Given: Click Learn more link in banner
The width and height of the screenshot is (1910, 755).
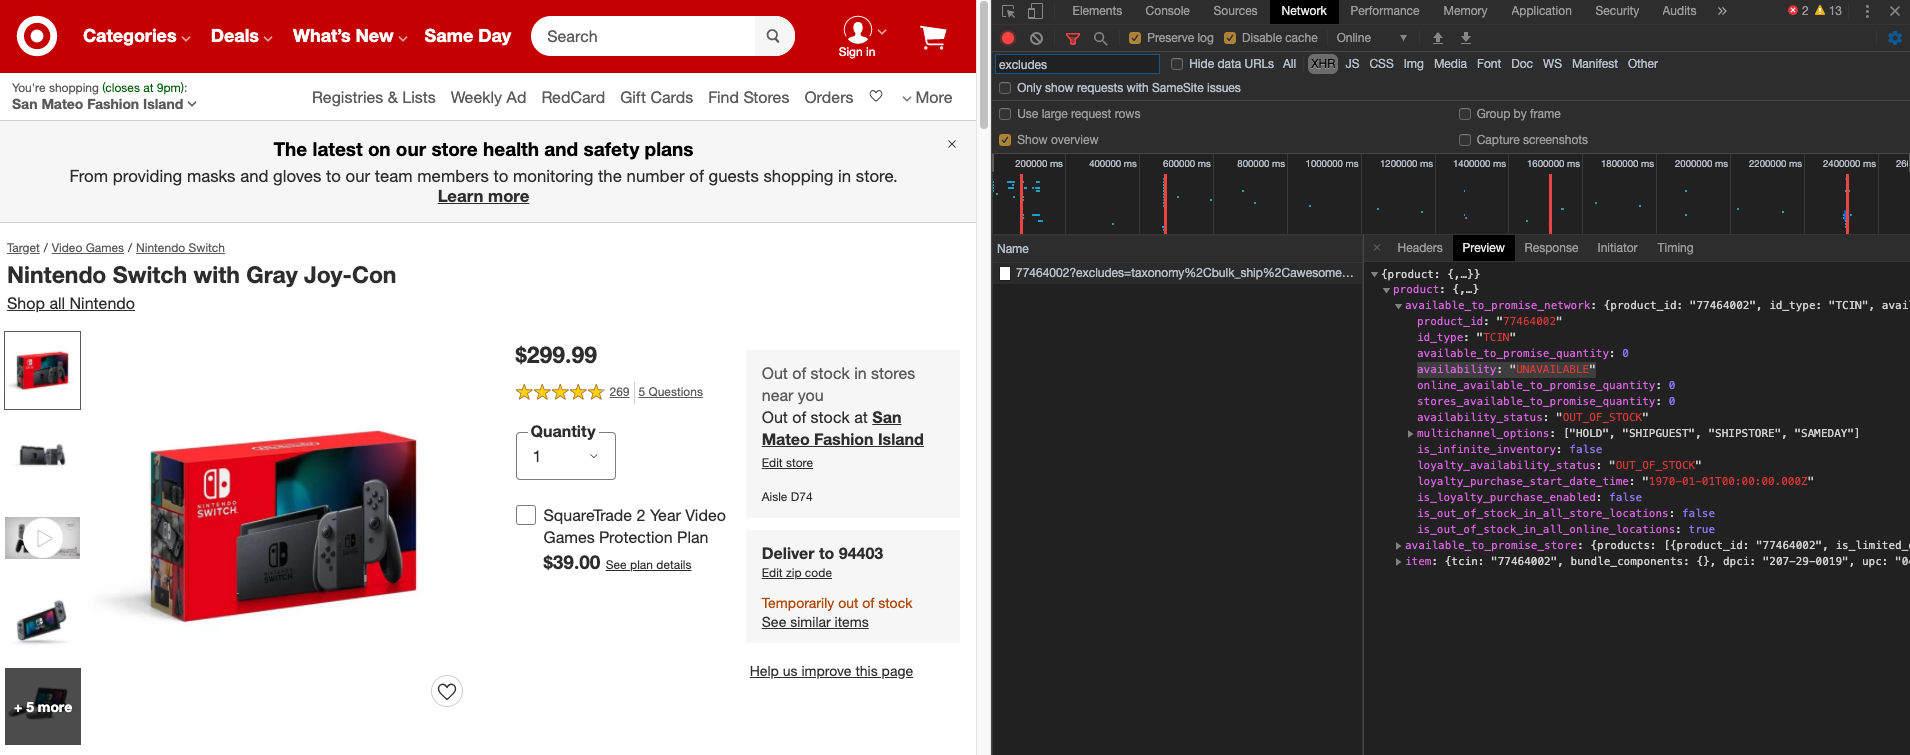Looking at the screenshot, I should tap(483, 196).
